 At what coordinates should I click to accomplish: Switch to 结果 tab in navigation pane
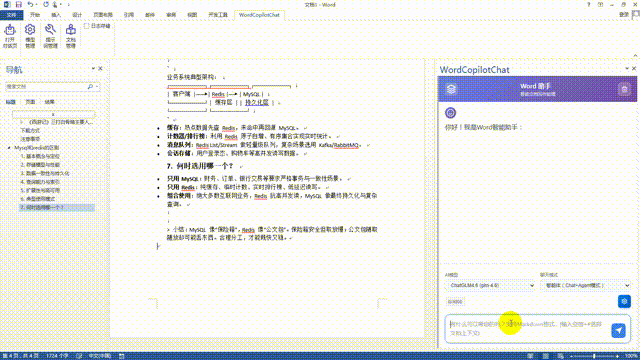(x=49, y=102)
